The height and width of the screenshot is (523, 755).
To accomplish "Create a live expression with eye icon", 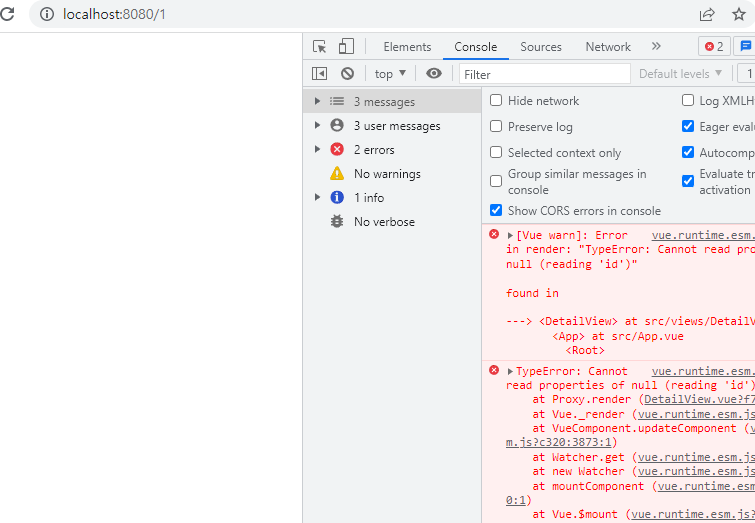I will [x=434, y=73].
